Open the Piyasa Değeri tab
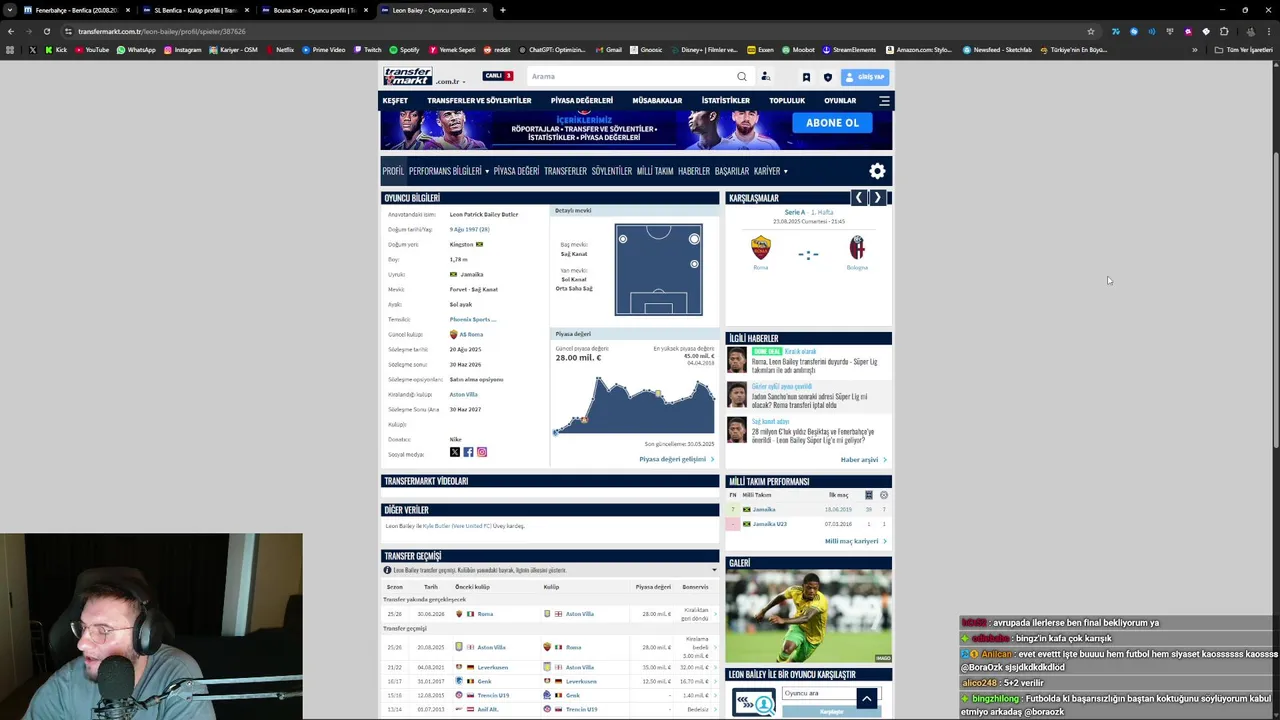Screen dimensions: 1280x720 point(516,171)
